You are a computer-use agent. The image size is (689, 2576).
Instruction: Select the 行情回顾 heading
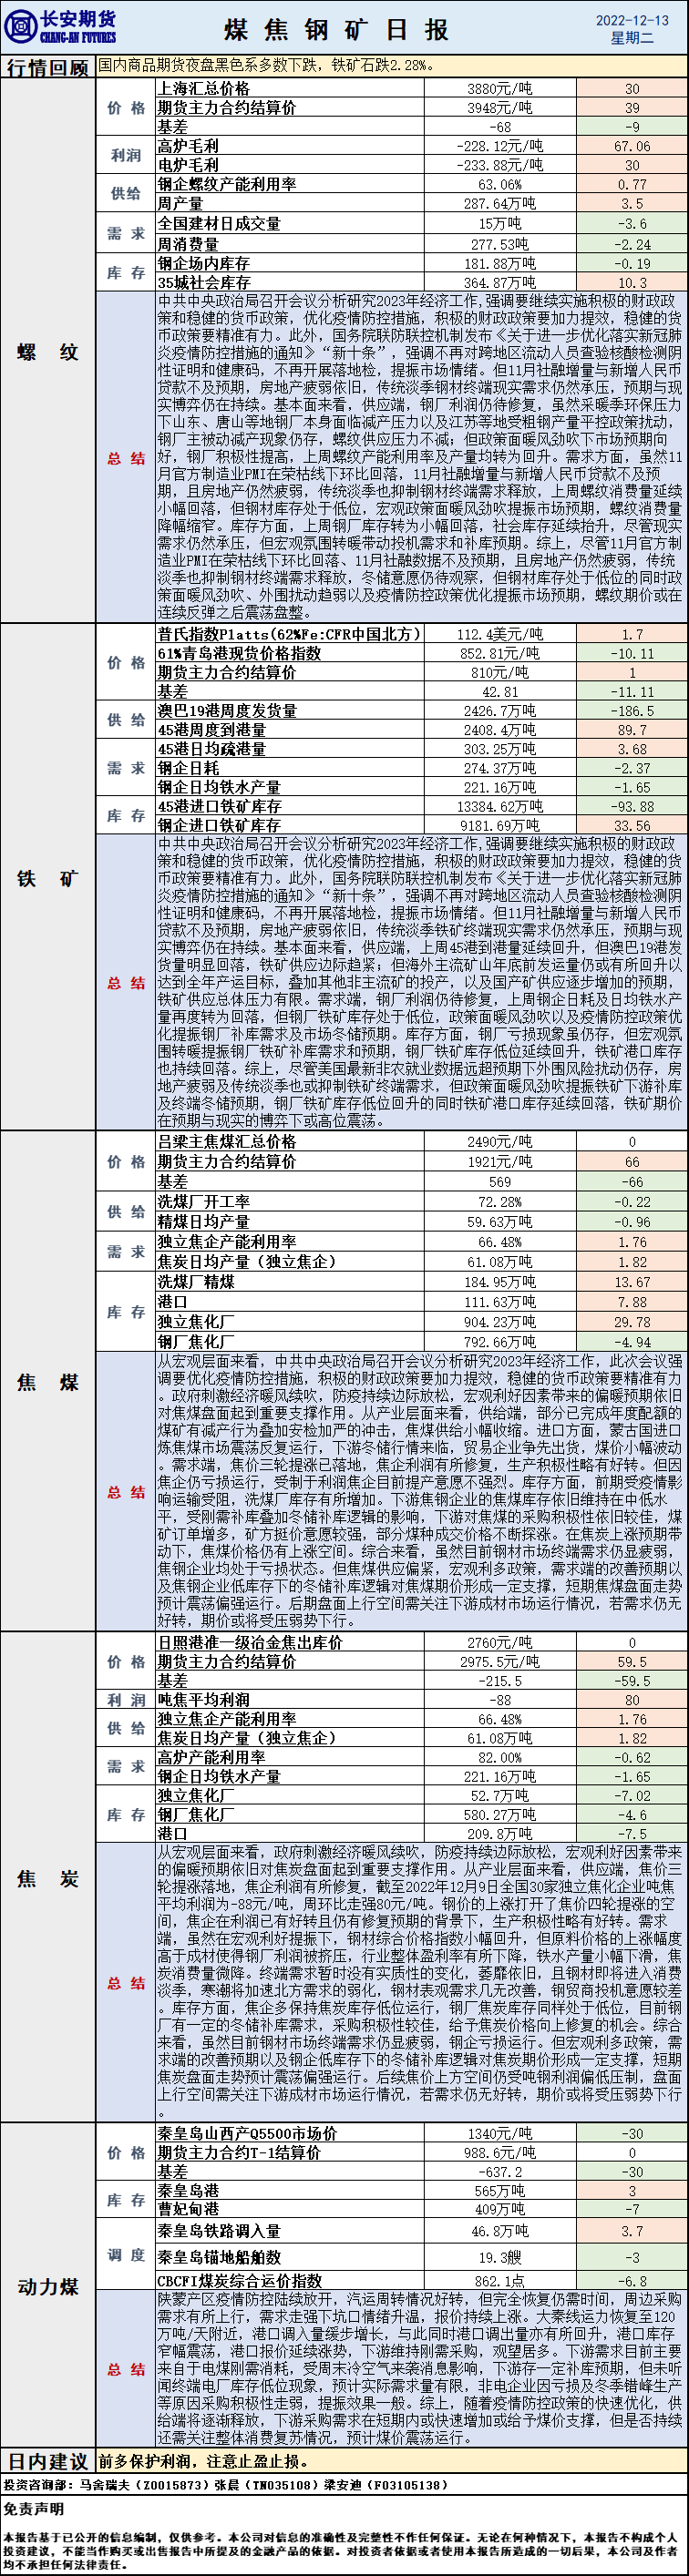click(x=48, y=67)
